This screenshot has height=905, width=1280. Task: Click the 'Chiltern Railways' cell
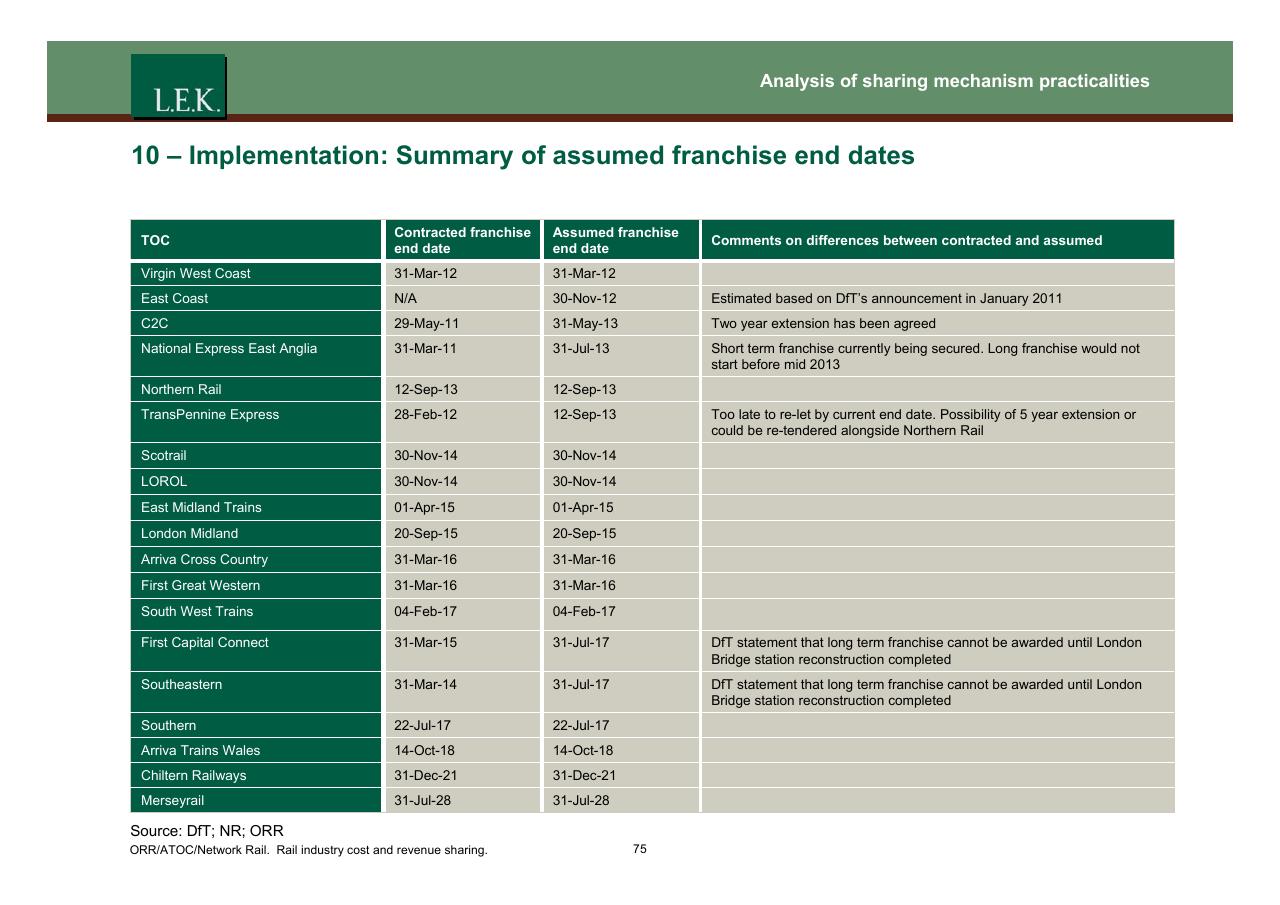[256, 775]
